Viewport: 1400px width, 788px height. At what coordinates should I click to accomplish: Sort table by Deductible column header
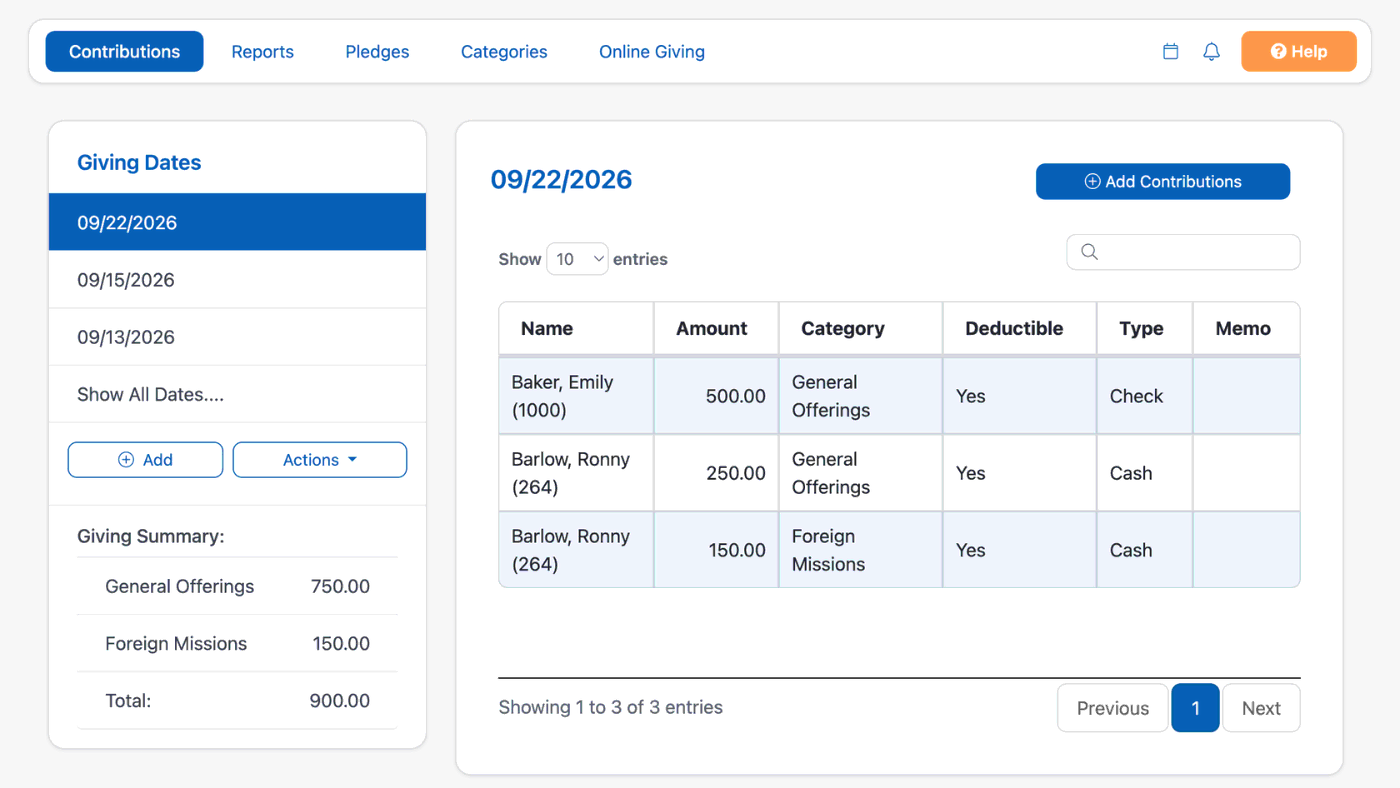point(1020,328)
